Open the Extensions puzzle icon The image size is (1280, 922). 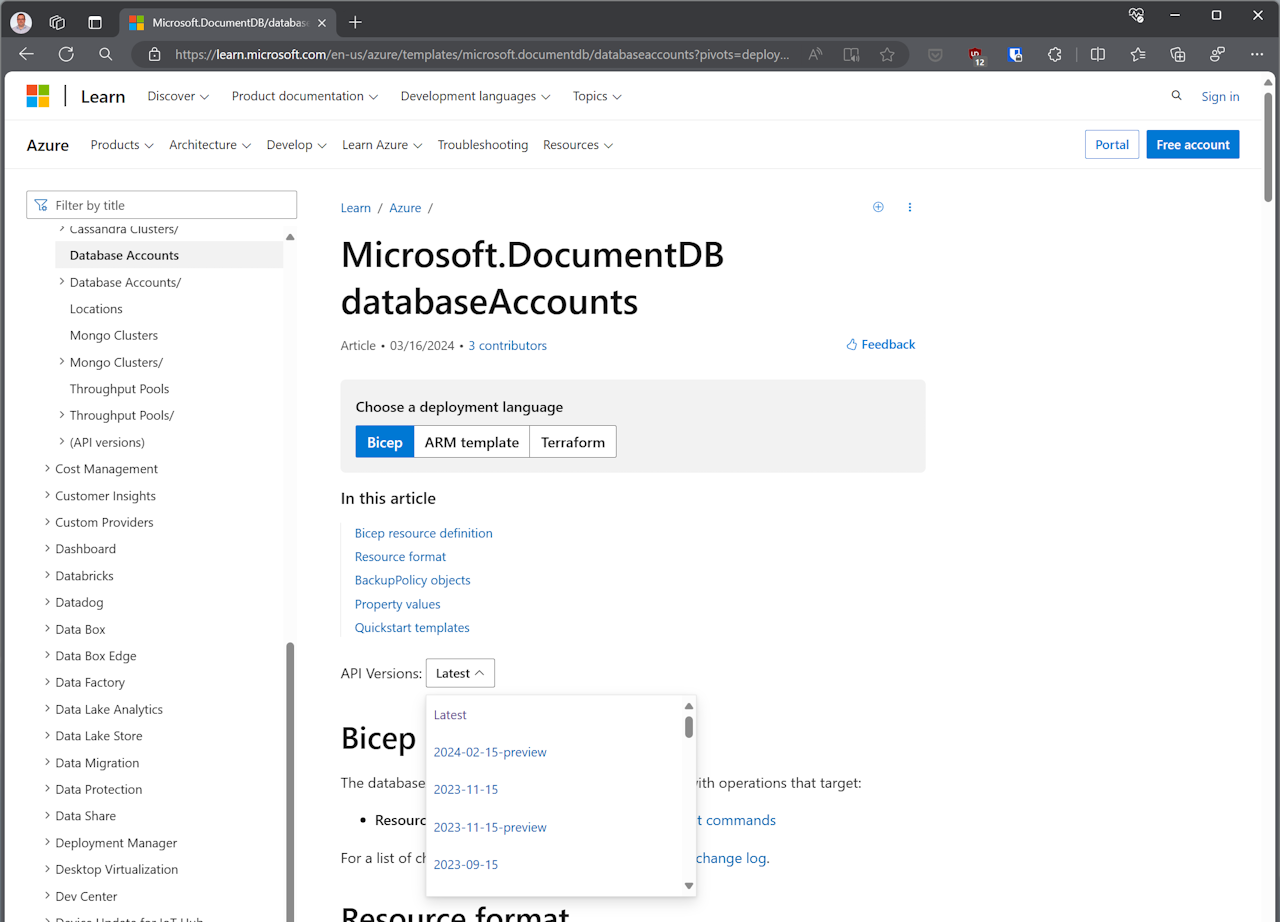pos(1055,55)
